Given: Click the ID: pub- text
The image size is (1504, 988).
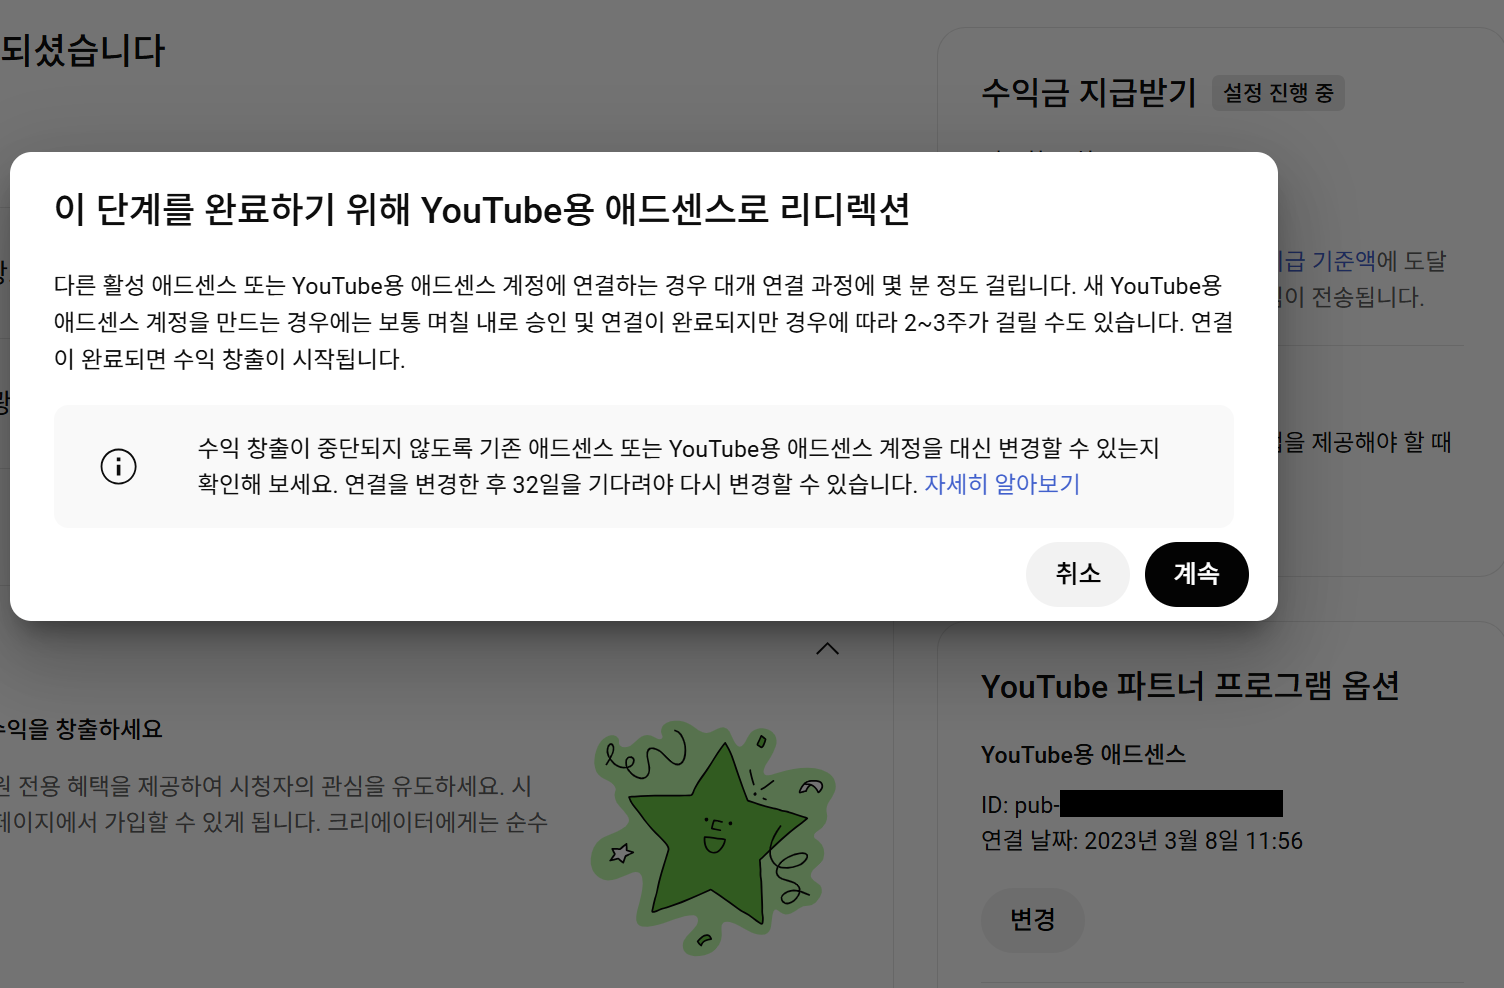Looking at the screenshot, I should tap(1020, 805).
